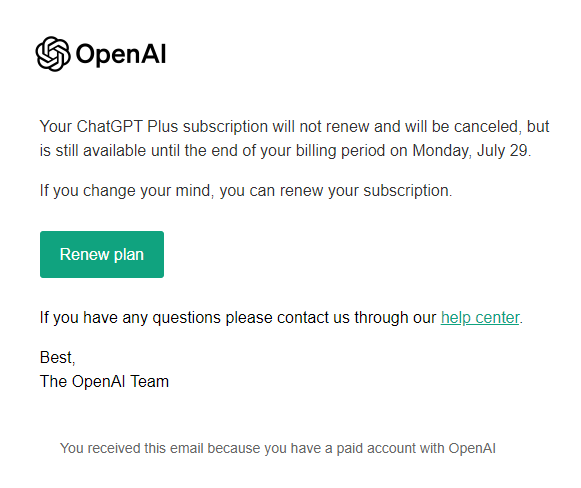Click 'paid account with OpenAI' footer words
Image resolution: width=581 pixels, height=488 pixels.
pos(416,448)
